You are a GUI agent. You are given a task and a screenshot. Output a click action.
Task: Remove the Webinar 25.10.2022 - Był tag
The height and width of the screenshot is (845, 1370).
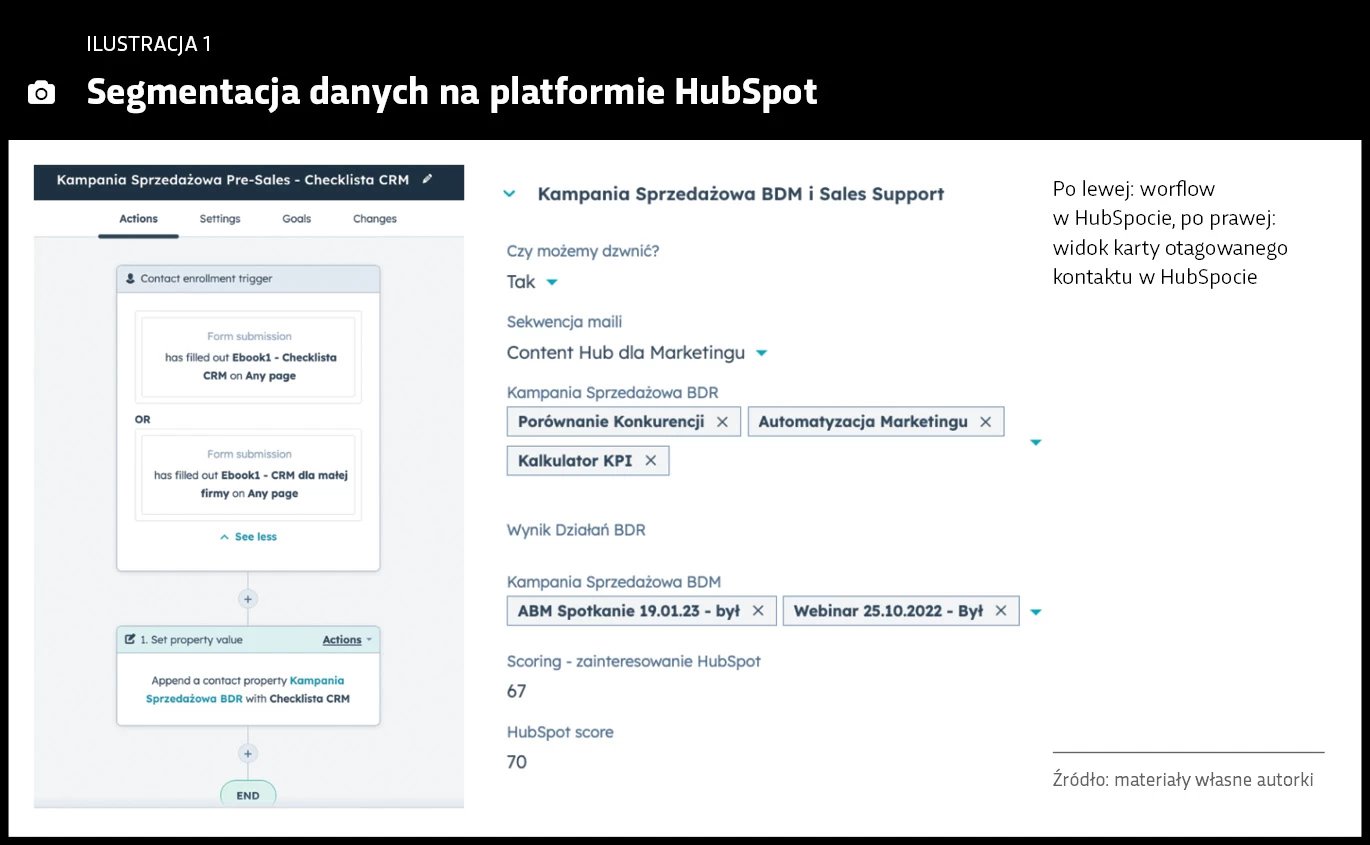click(1000, 611)
